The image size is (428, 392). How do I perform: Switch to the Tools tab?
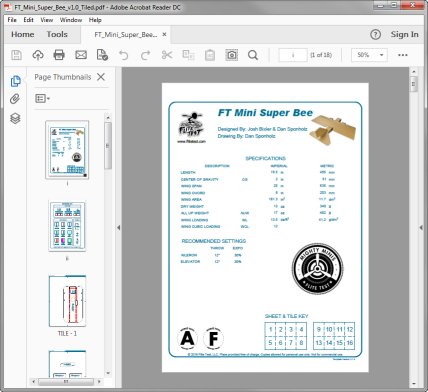tap(57, 34)
